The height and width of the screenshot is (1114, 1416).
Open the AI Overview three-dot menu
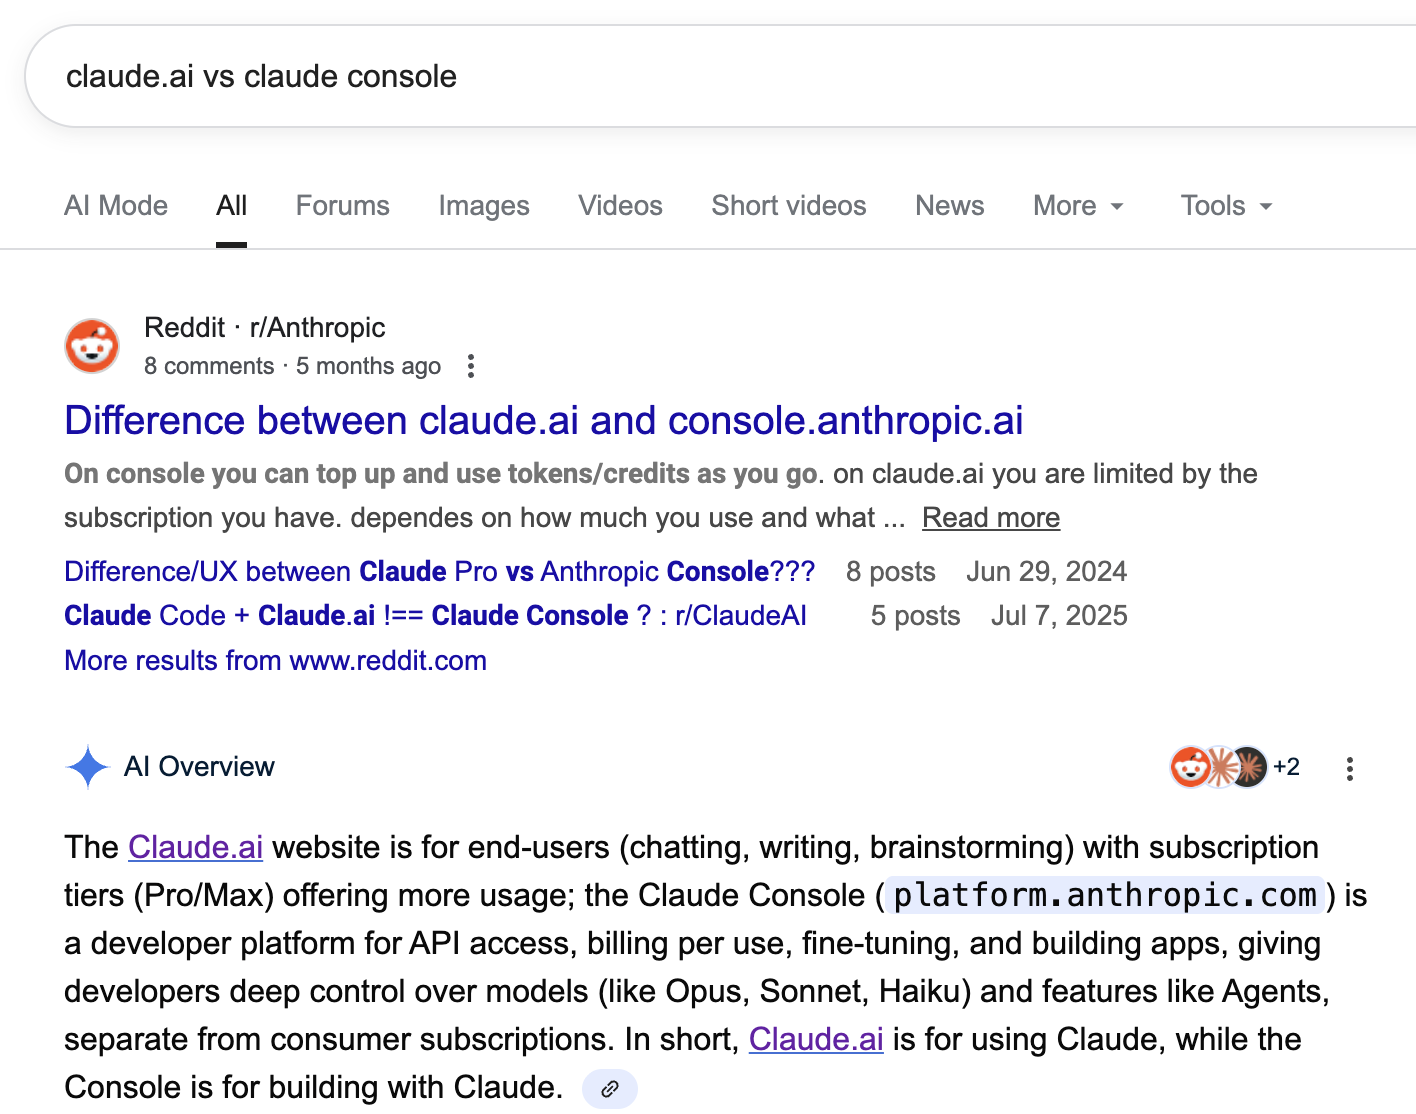point(1350,768)
